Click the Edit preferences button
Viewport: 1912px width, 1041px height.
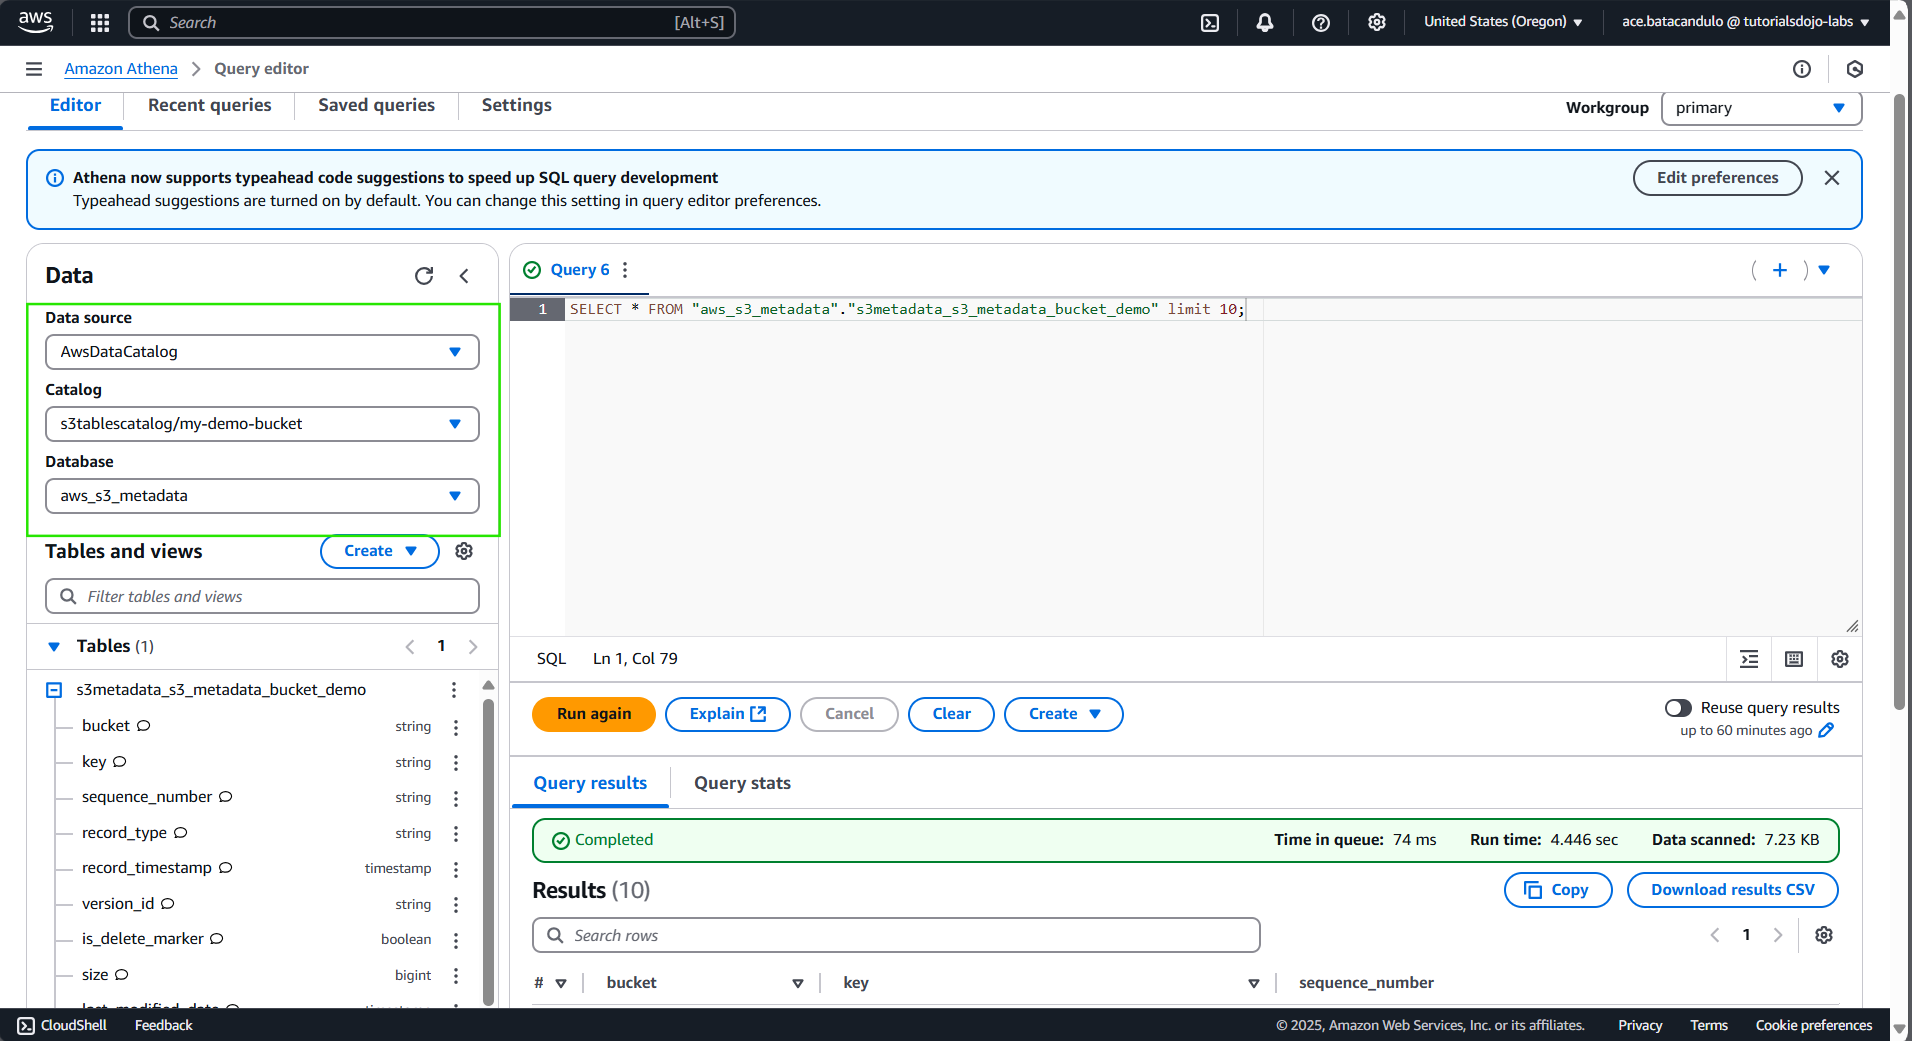(1717, 178)
